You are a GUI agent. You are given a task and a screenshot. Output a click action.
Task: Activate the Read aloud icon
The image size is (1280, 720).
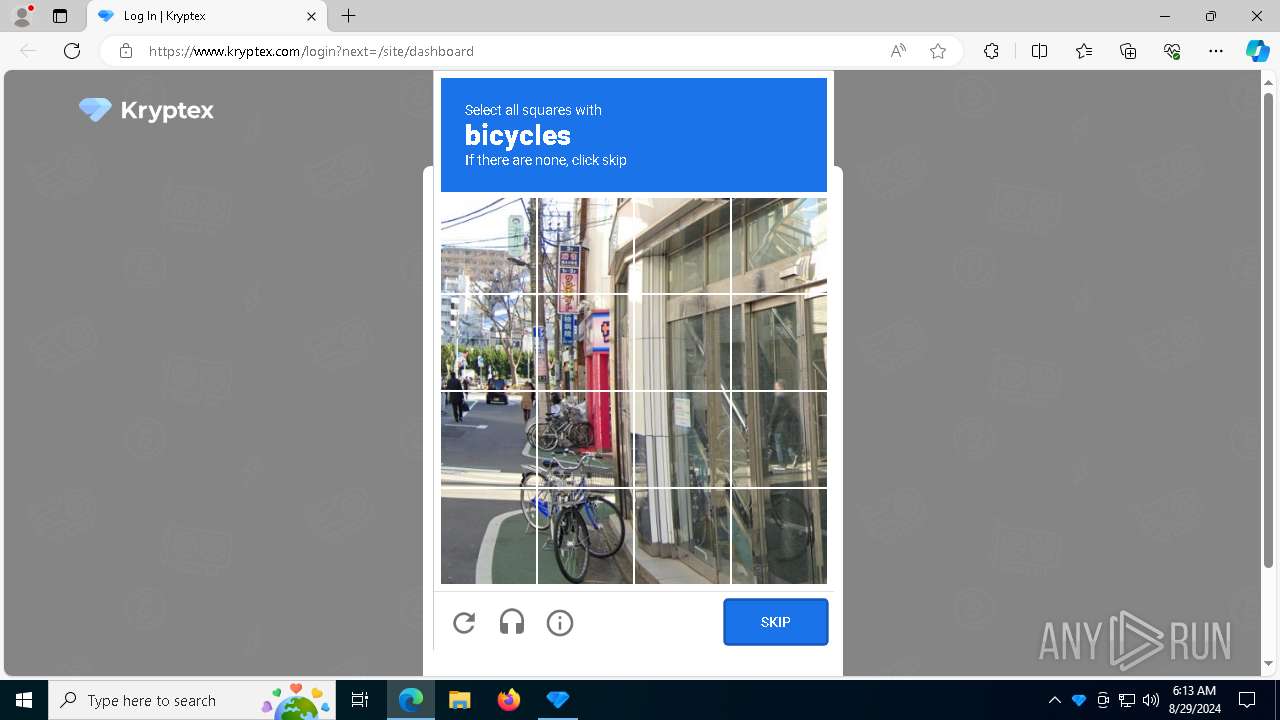(x=898, y=51)
